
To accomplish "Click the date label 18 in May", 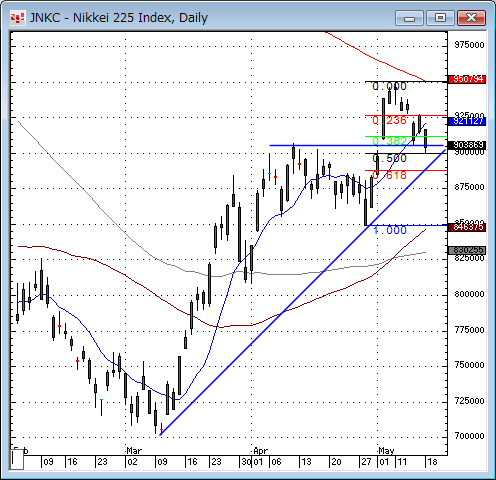I will click(x=432, y=462).
